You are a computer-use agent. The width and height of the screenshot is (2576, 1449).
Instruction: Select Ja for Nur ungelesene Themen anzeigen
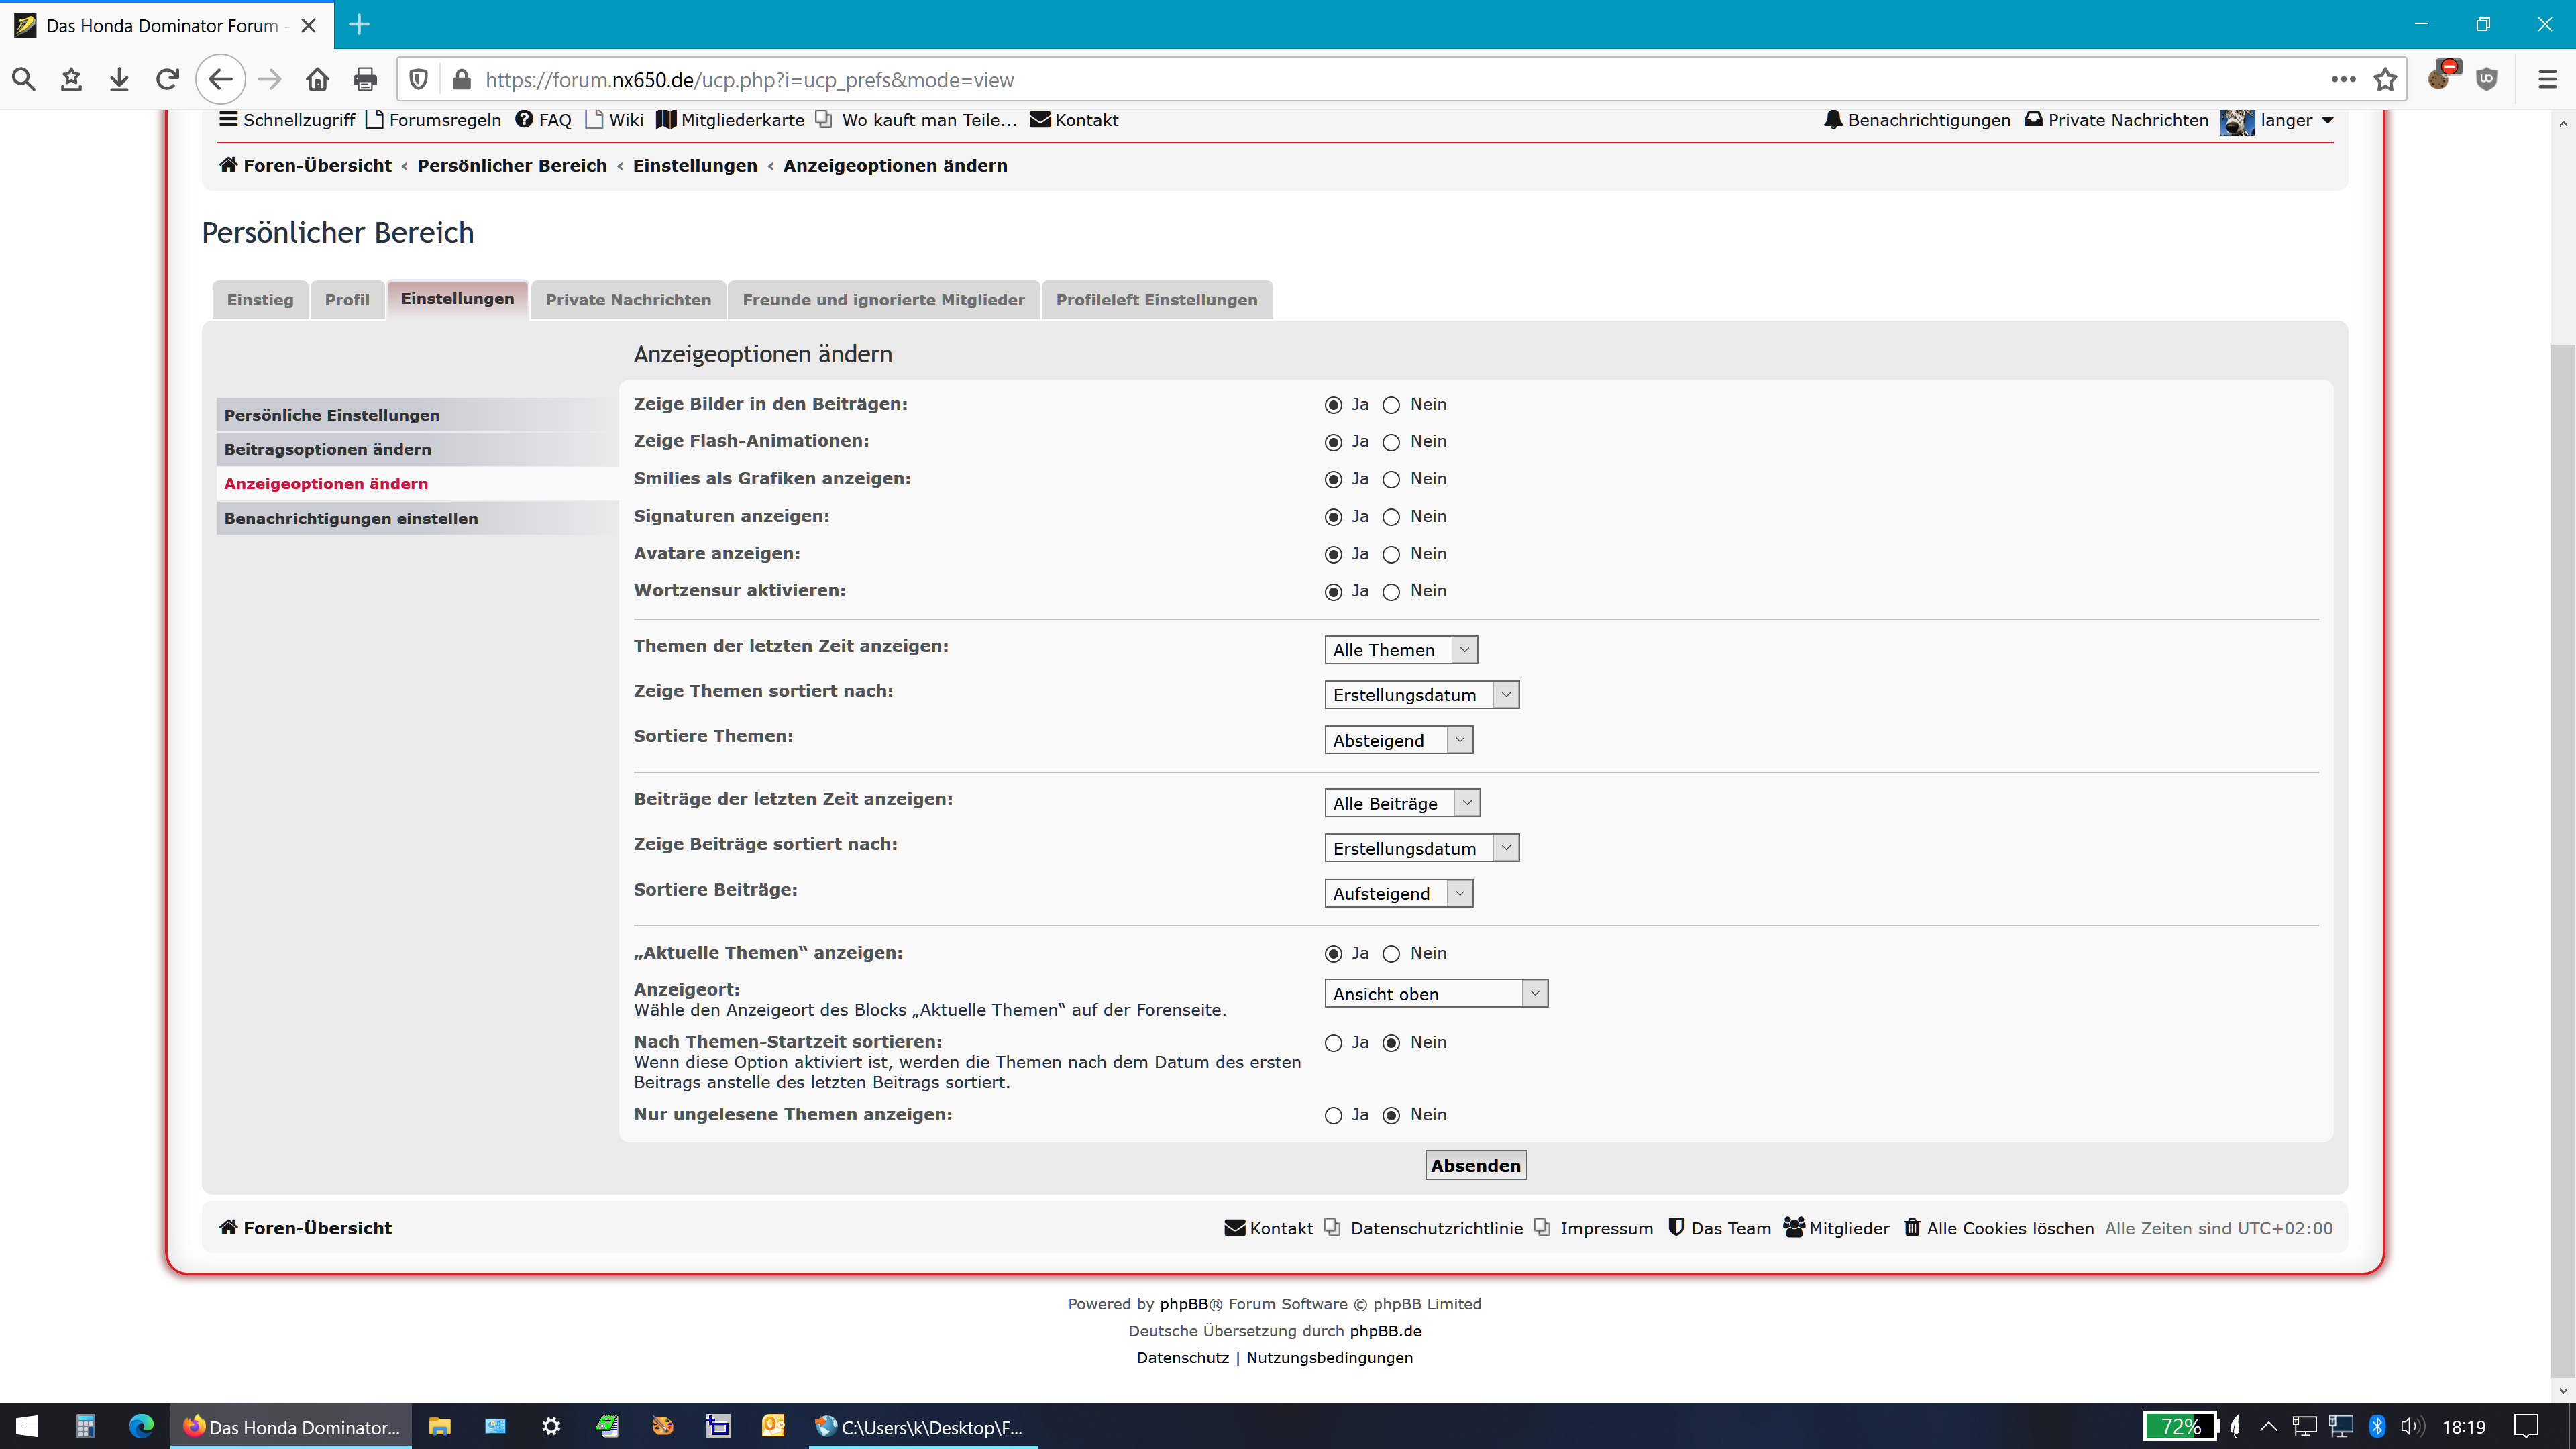pyautogui.click(x=1333, y=1116)
